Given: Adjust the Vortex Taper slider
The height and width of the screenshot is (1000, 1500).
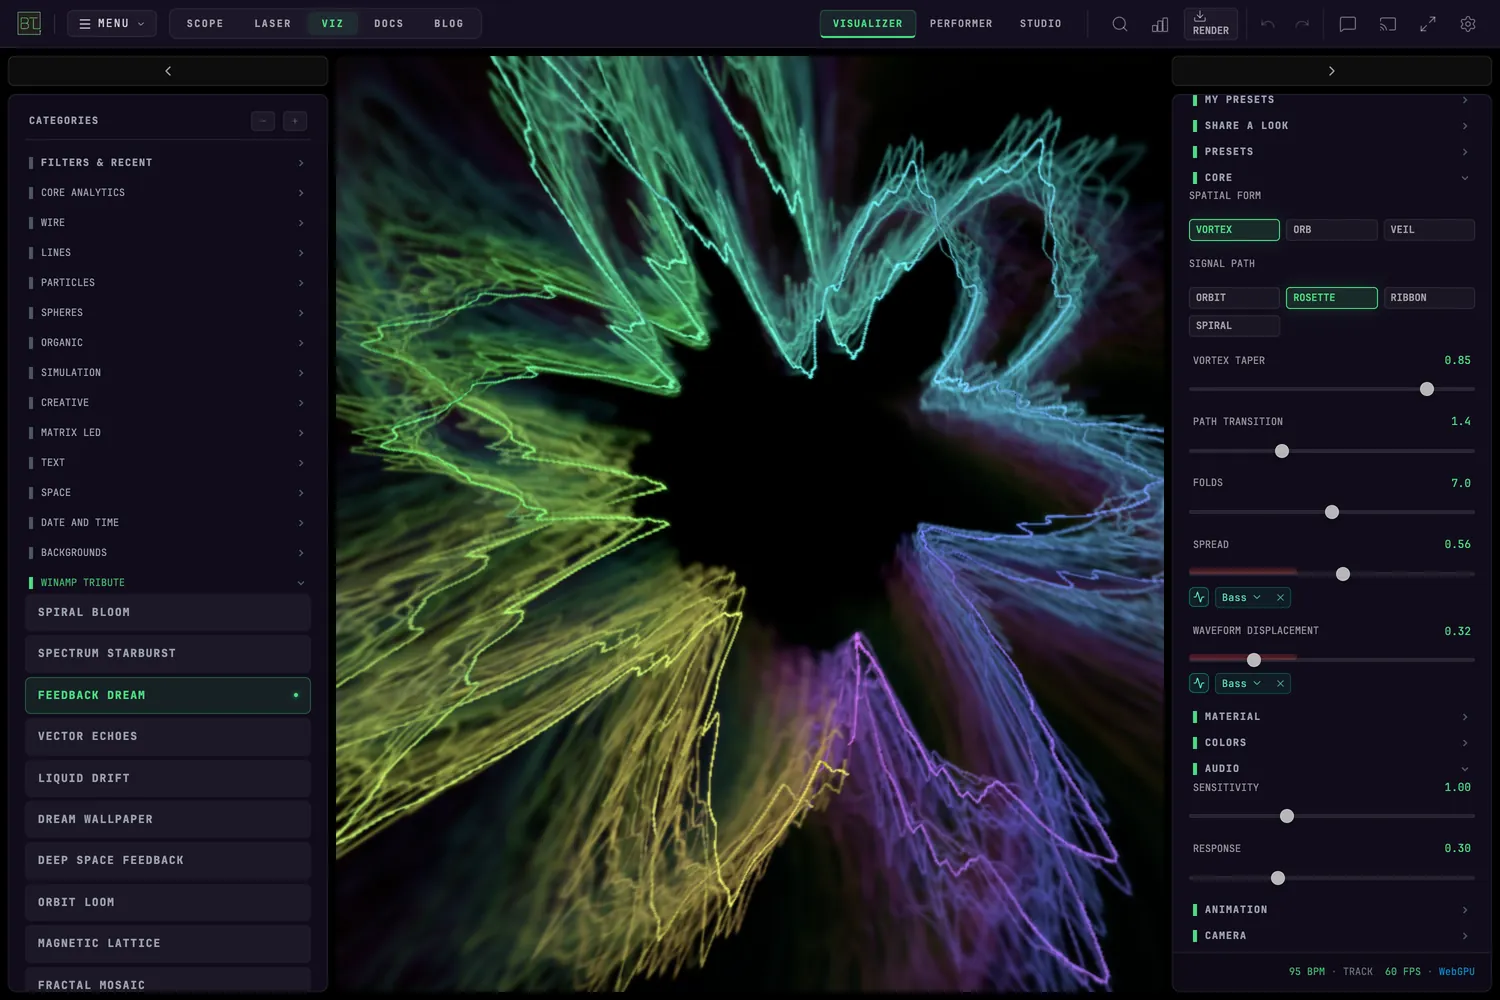Looking at the screenshot, I should 1331,389.
